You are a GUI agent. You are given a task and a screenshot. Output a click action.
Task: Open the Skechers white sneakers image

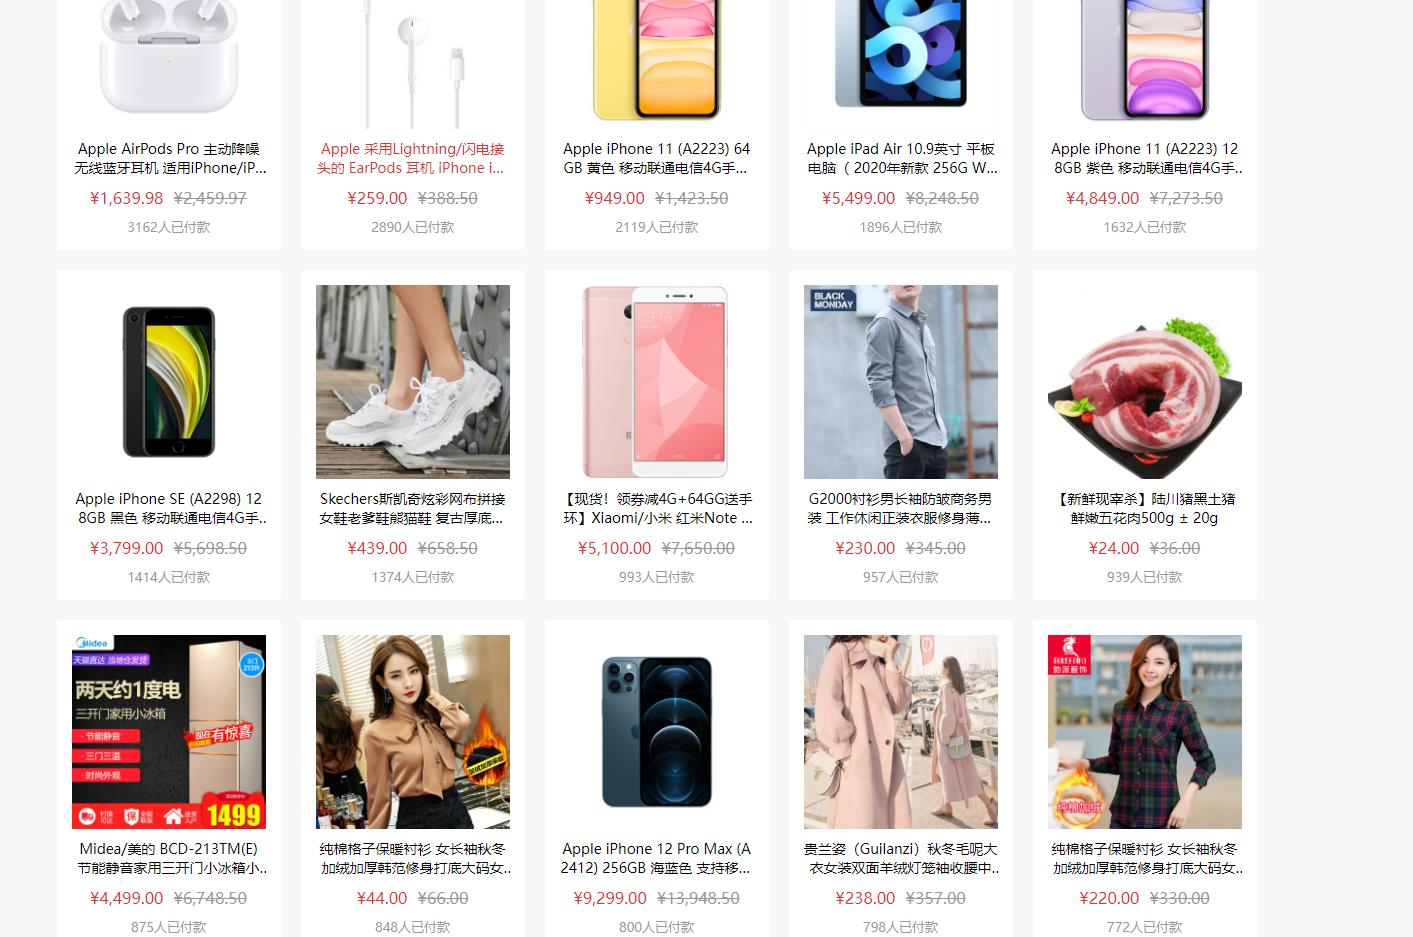click(413, 382)
